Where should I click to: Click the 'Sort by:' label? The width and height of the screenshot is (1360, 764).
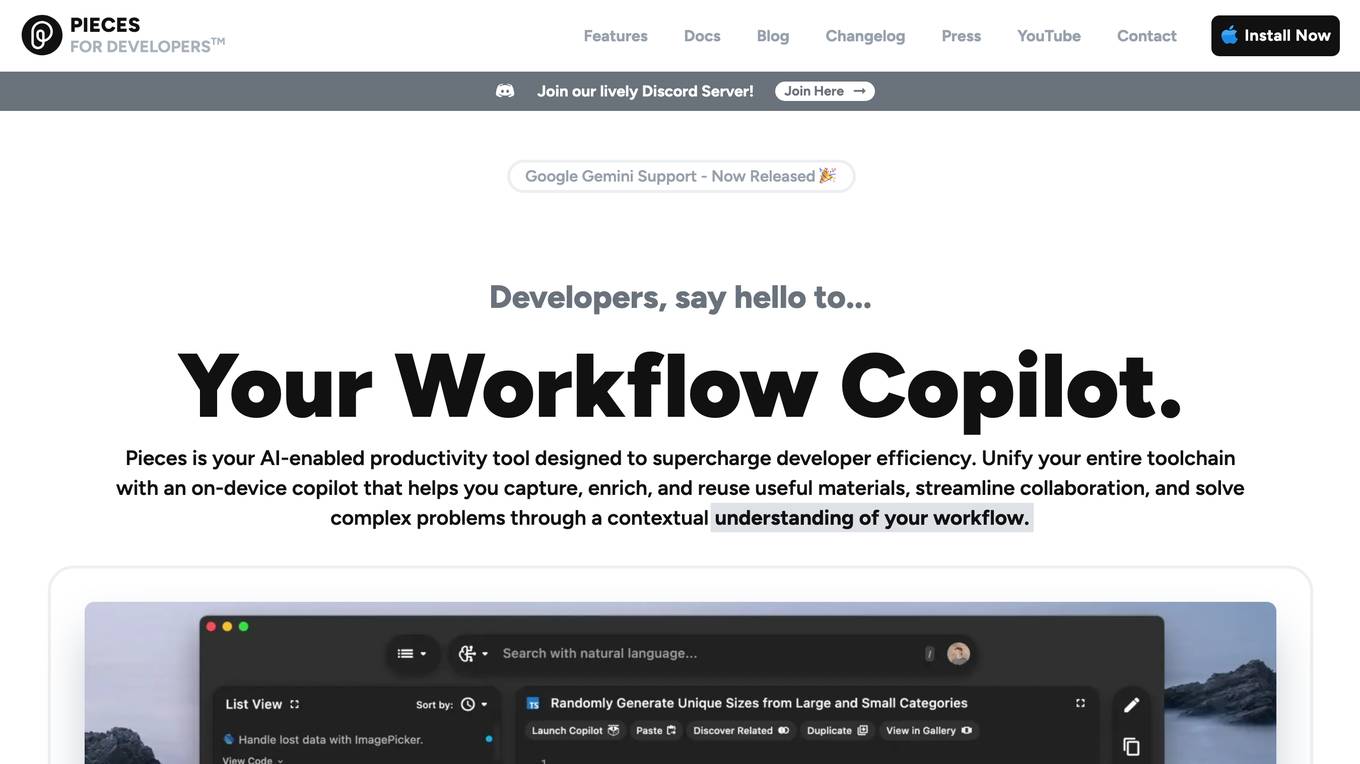tap(434, 705)
